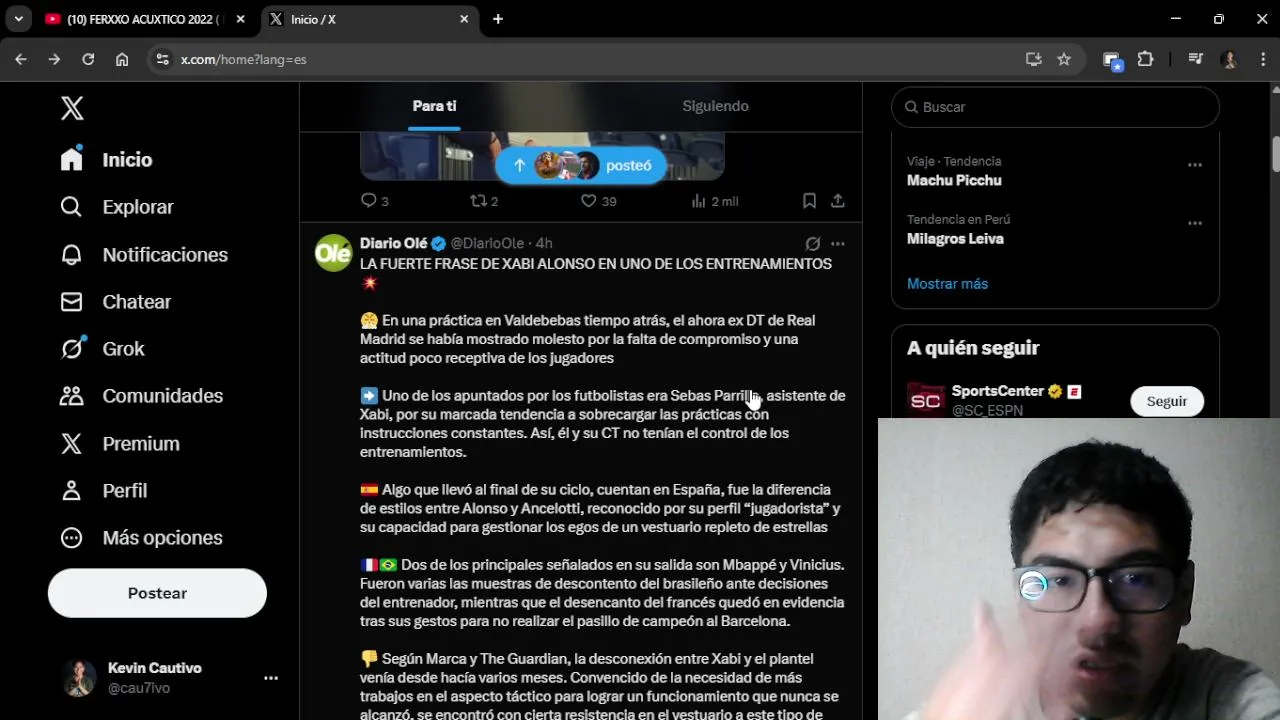The width and height of the screenshot is (1280, 720).
Task: Like the post with 39 likes
Action: point(589,201)
